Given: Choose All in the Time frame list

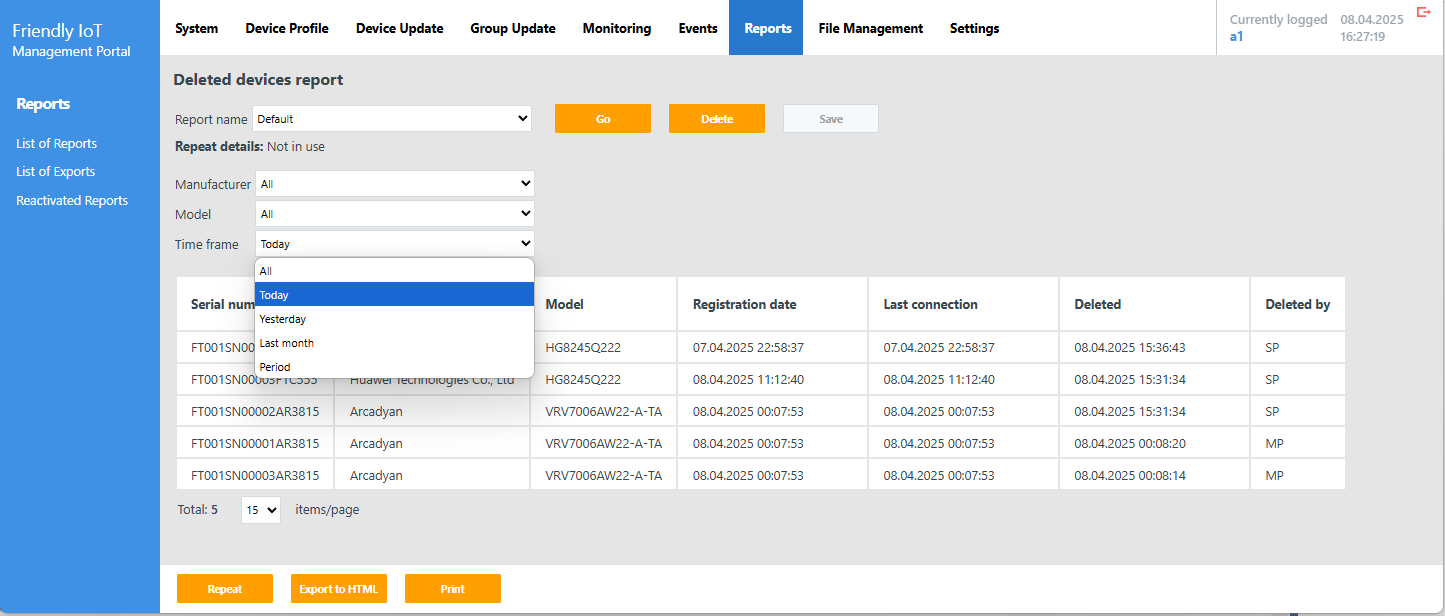Looking at the screenshot, I should [395, 271].
